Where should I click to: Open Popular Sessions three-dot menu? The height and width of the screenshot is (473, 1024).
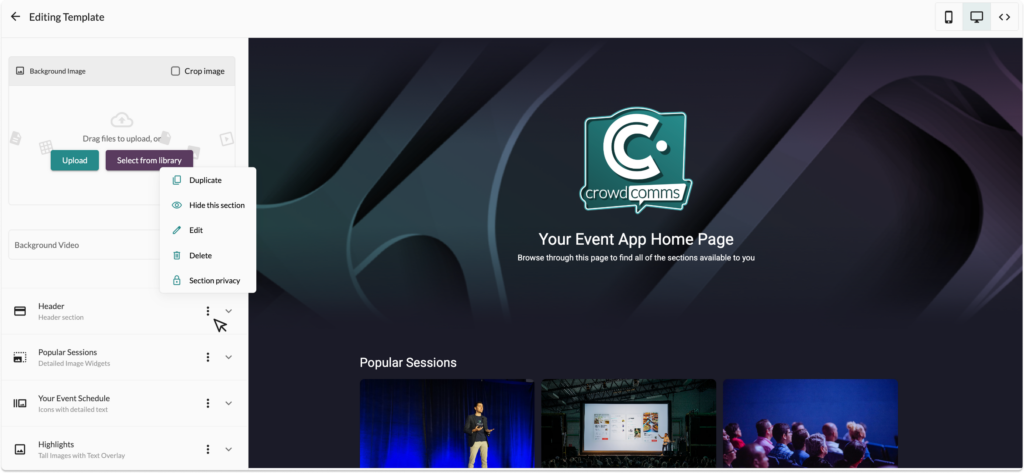[x=208, y=357]
